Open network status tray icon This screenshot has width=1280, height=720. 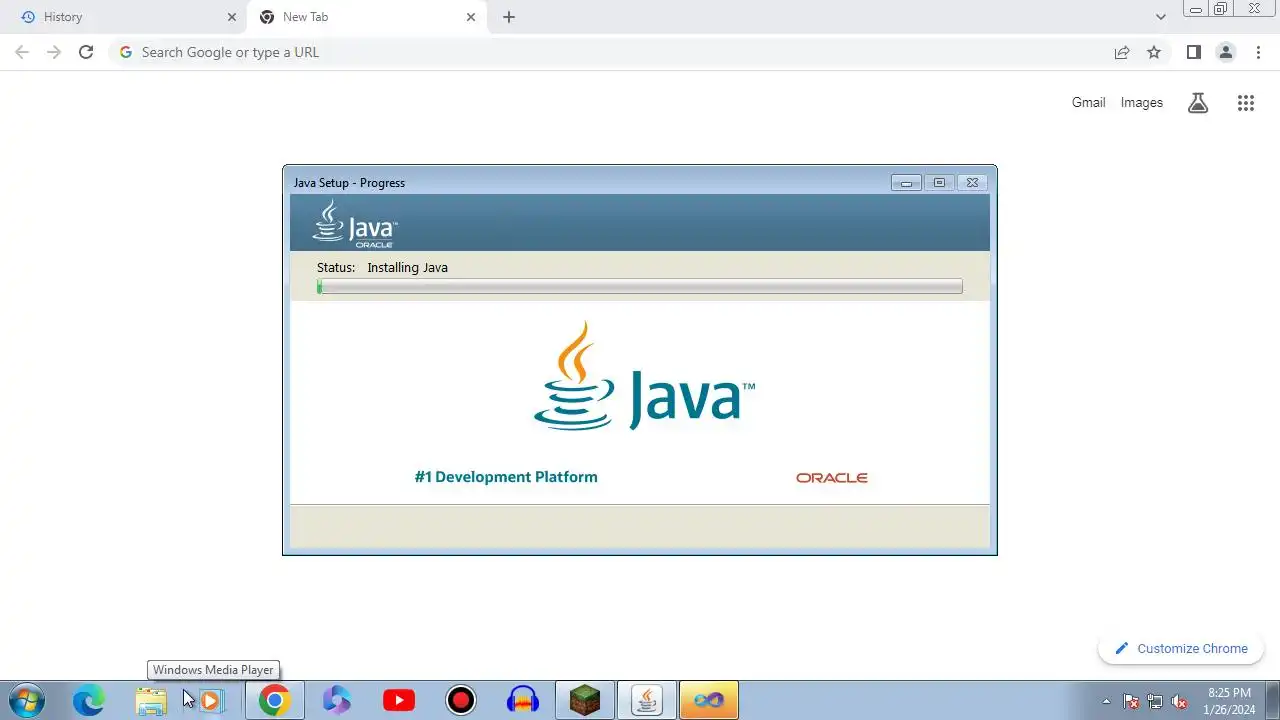click(x=1155, y=701)
